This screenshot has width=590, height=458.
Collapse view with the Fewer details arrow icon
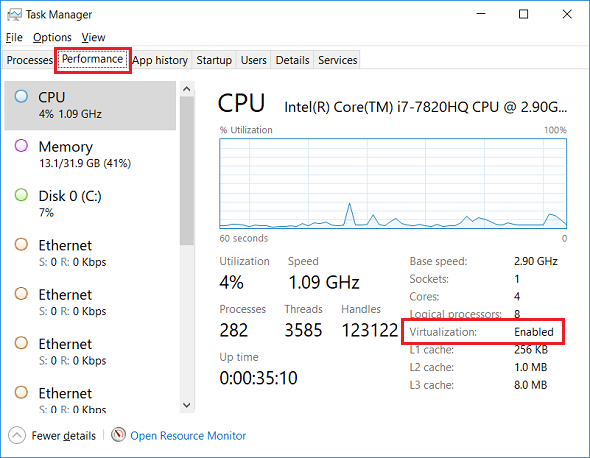click(17, 435)
